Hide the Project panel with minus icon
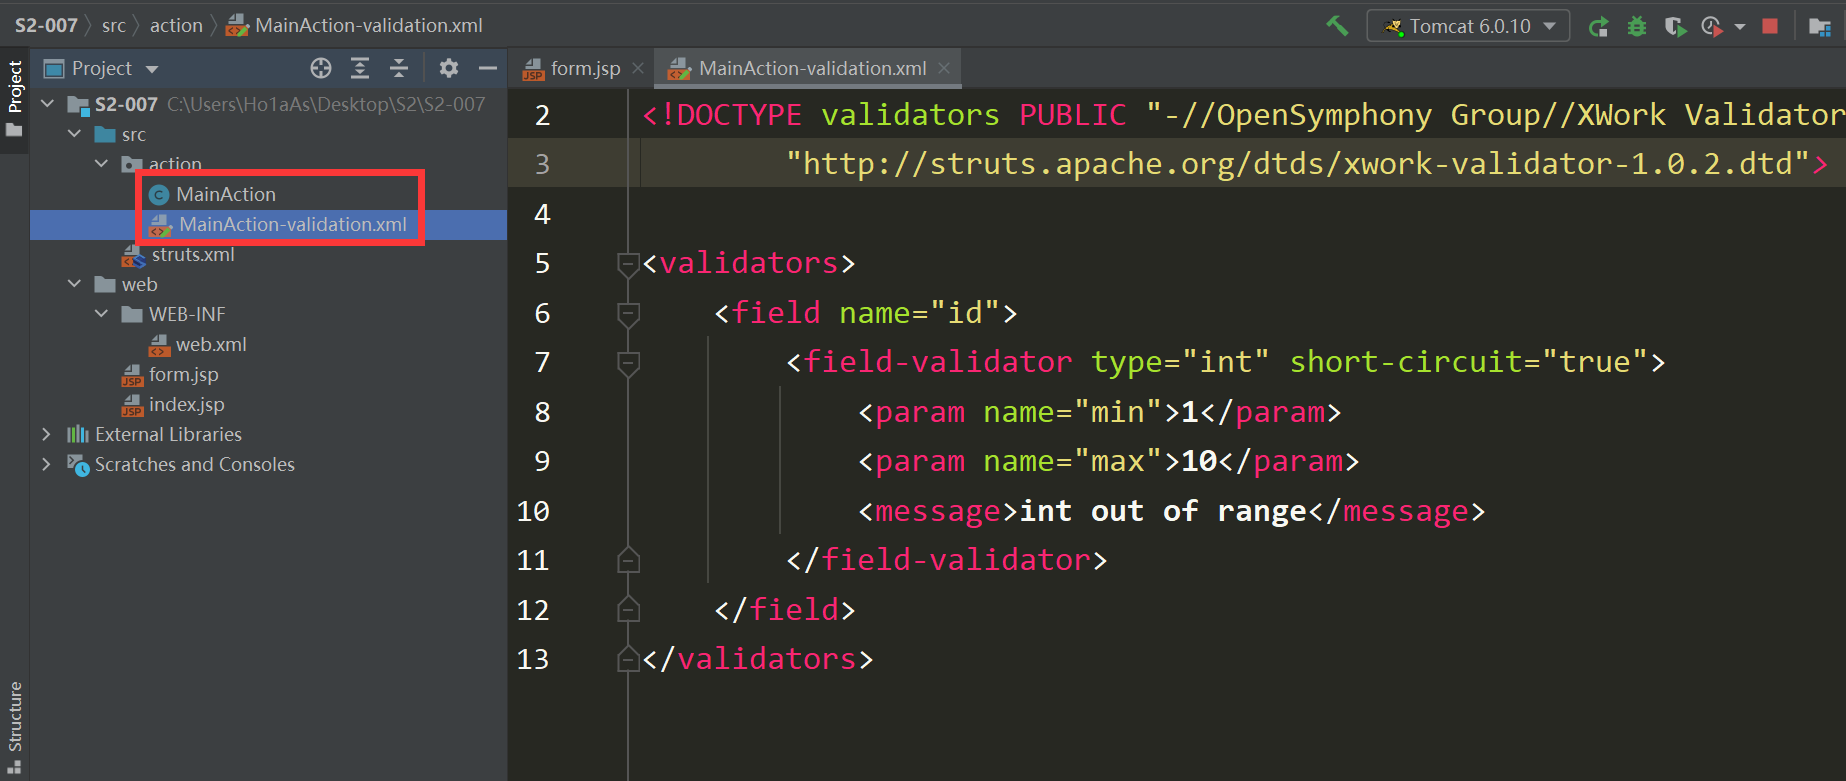 488,68
